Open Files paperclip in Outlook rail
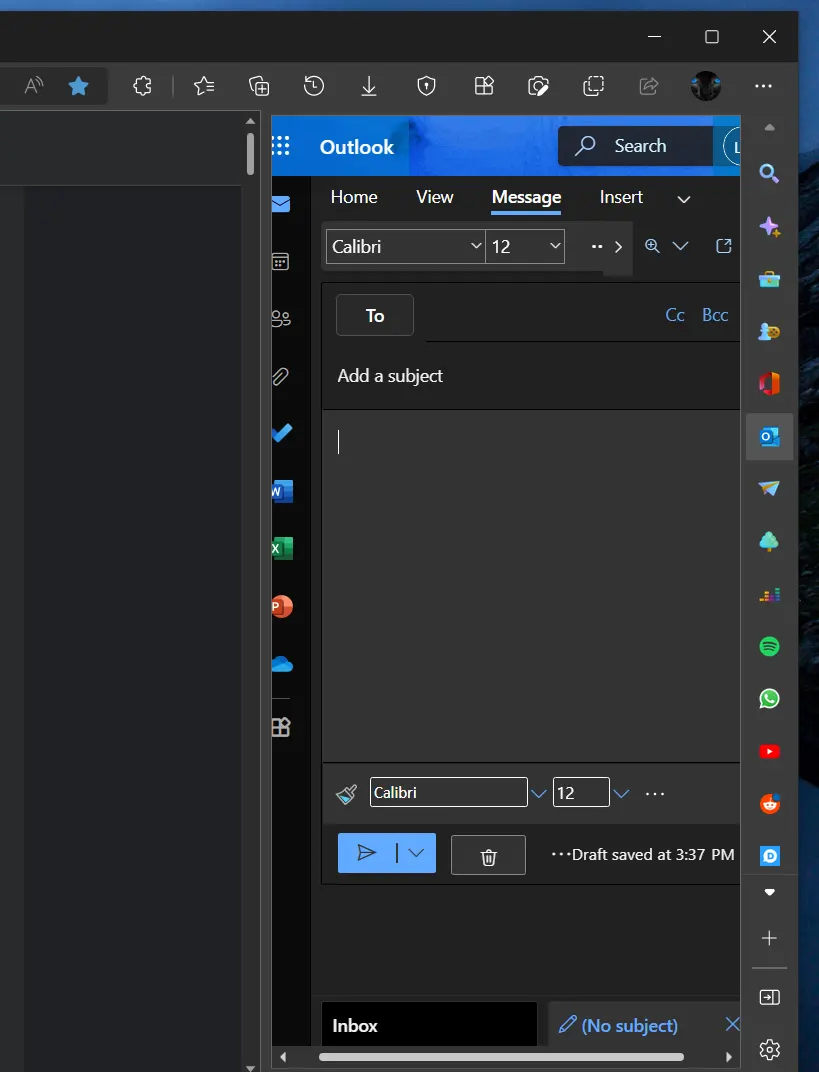The height and width of the screenshot is (1072, 819). coord(281,376)
